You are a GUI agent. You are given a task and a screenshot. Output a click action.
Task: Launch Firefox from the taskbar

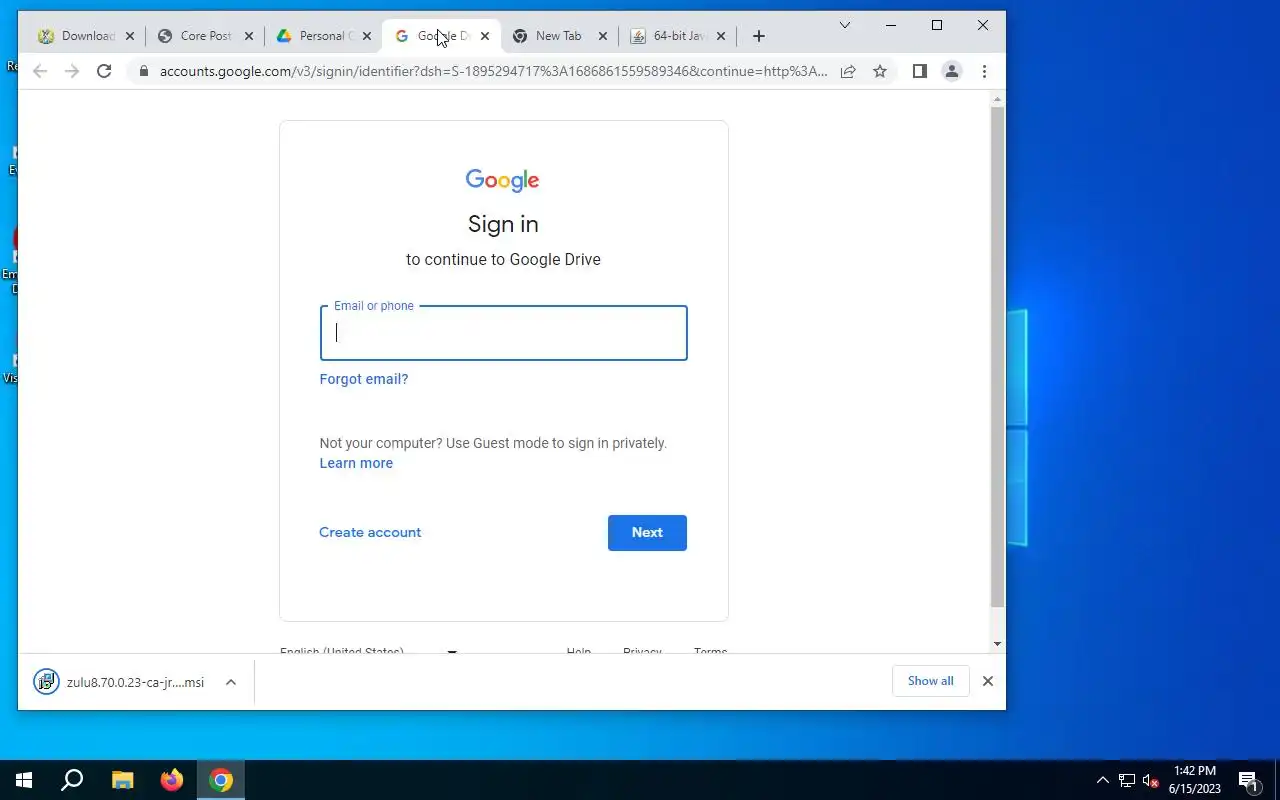tap(172, 780)
